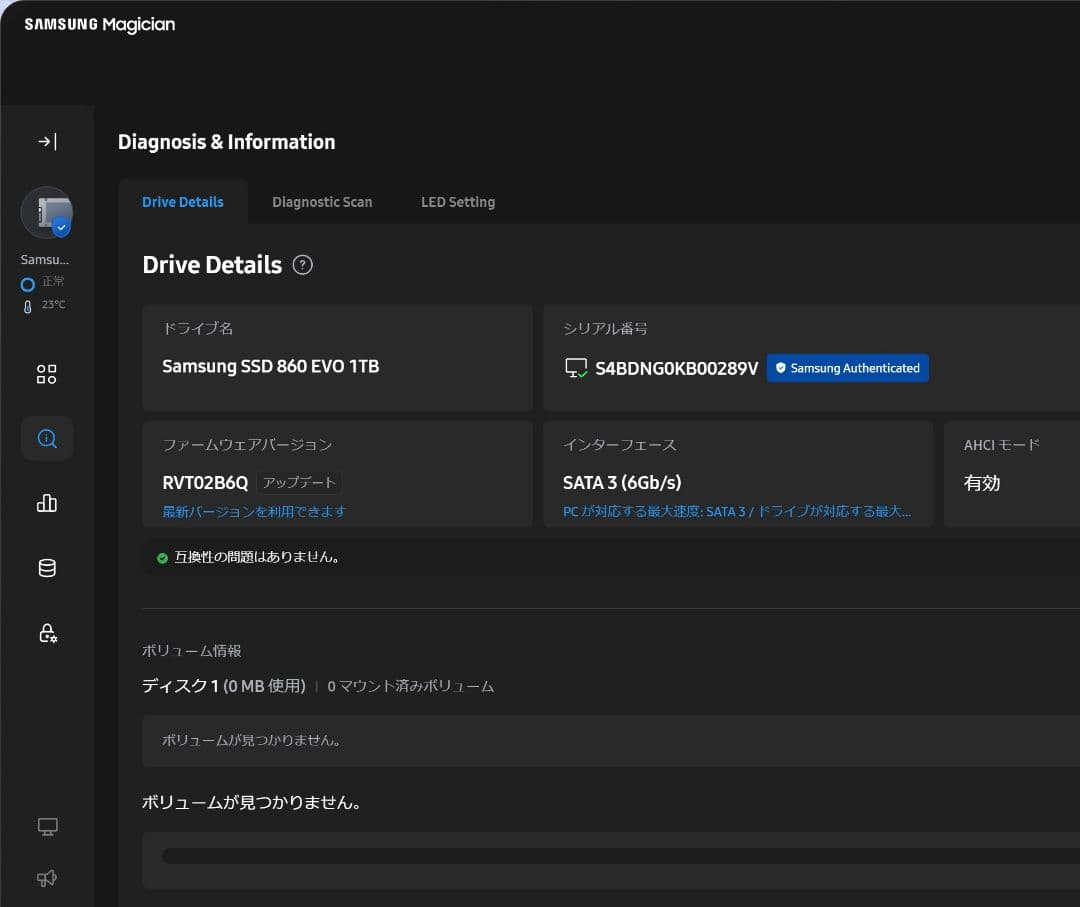
Task: Switch to the Diagnostic Scan tab
Action: coord(322,202)
